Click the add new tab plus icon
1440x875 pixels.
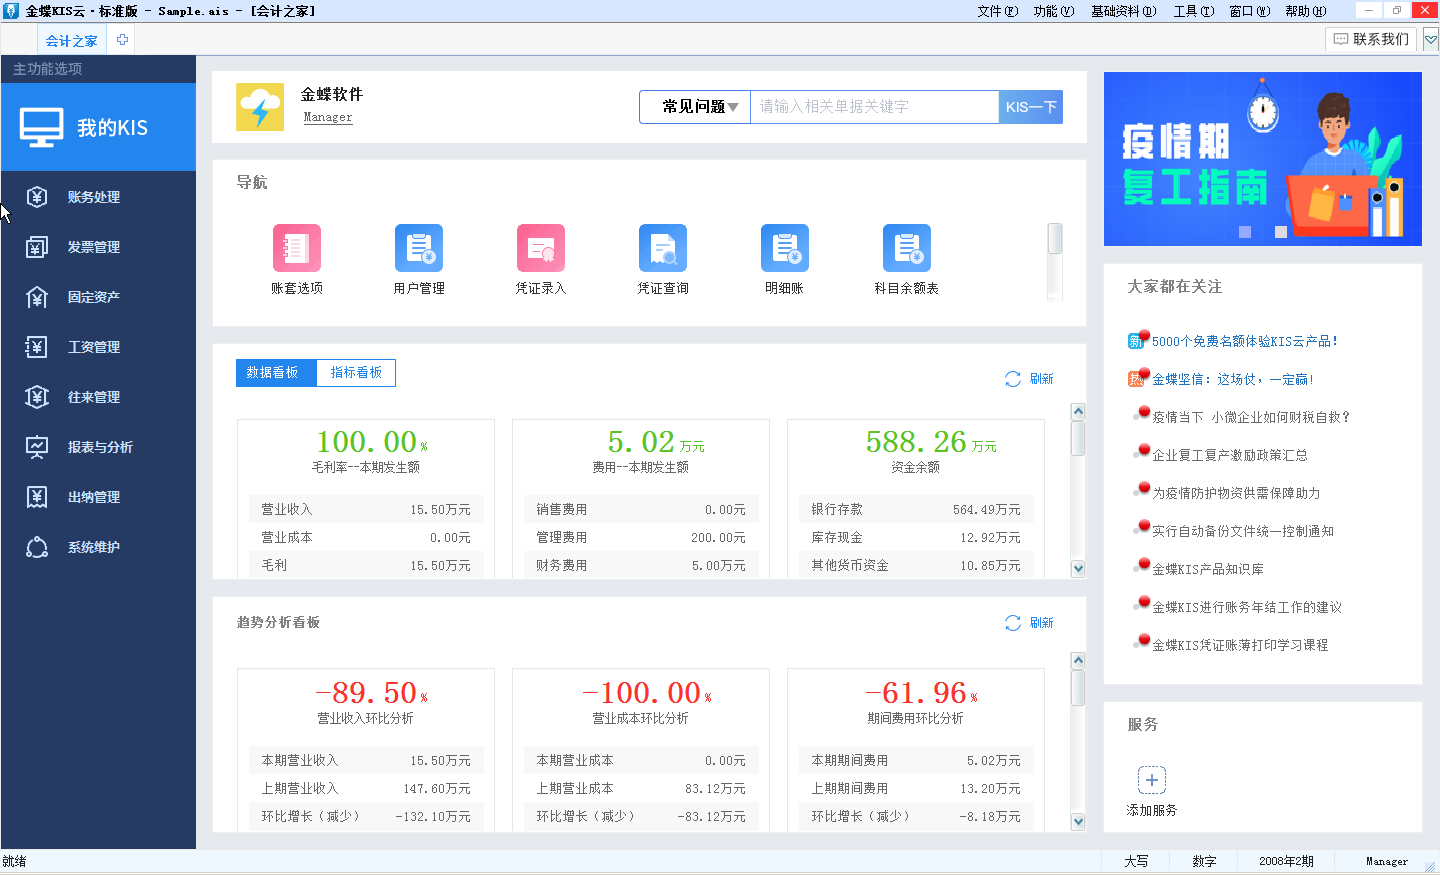122,40
